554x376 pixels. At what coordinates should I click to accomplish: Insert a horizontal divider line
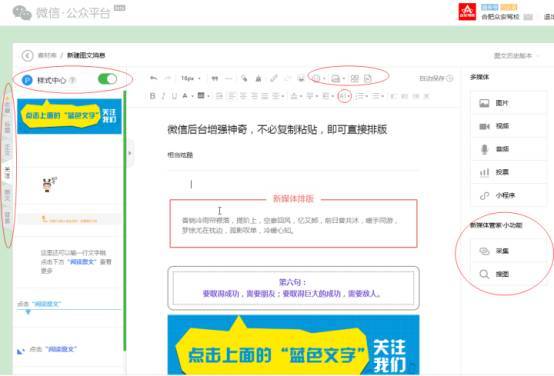click(229, 78)
